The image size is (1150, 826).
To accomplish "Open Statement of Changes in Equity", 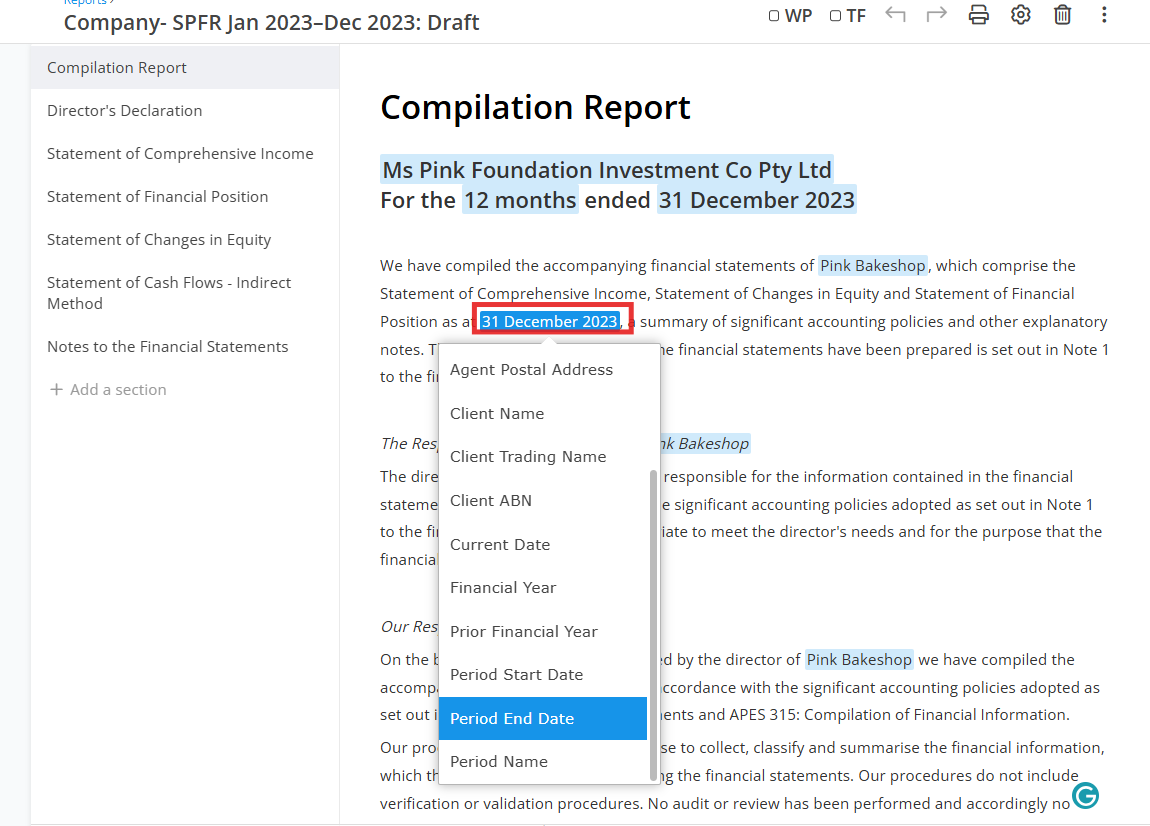I will 185,240.
